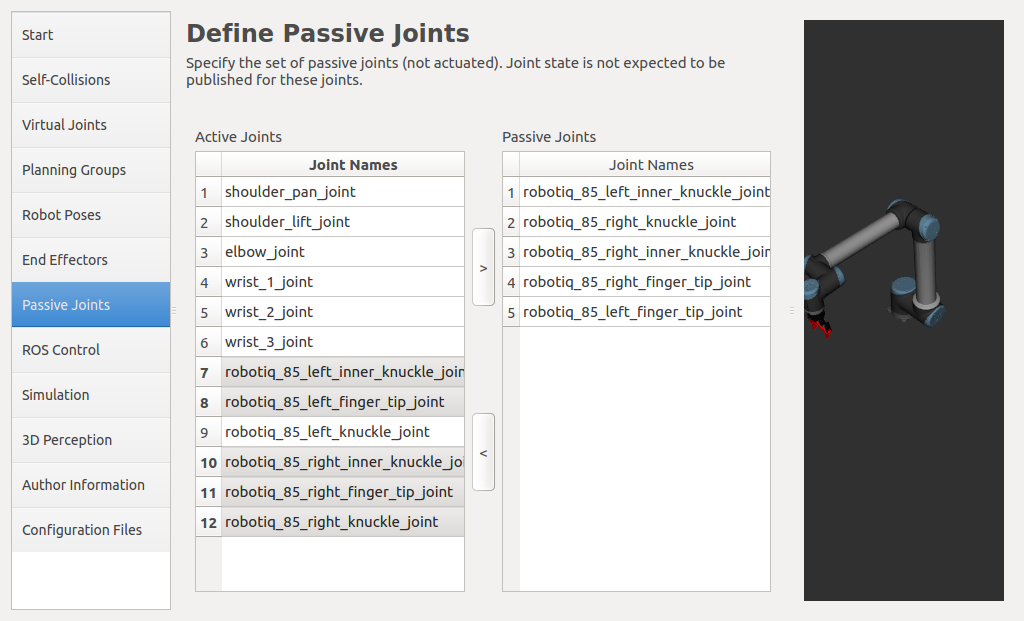1024x621 pixels.
Task: Click the red gripper in 3D view
Action: (x=819, y=325)
